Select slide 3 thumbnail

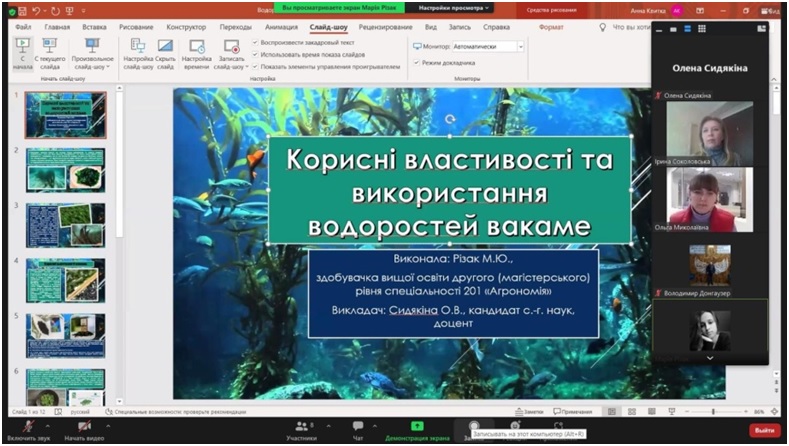65,225
